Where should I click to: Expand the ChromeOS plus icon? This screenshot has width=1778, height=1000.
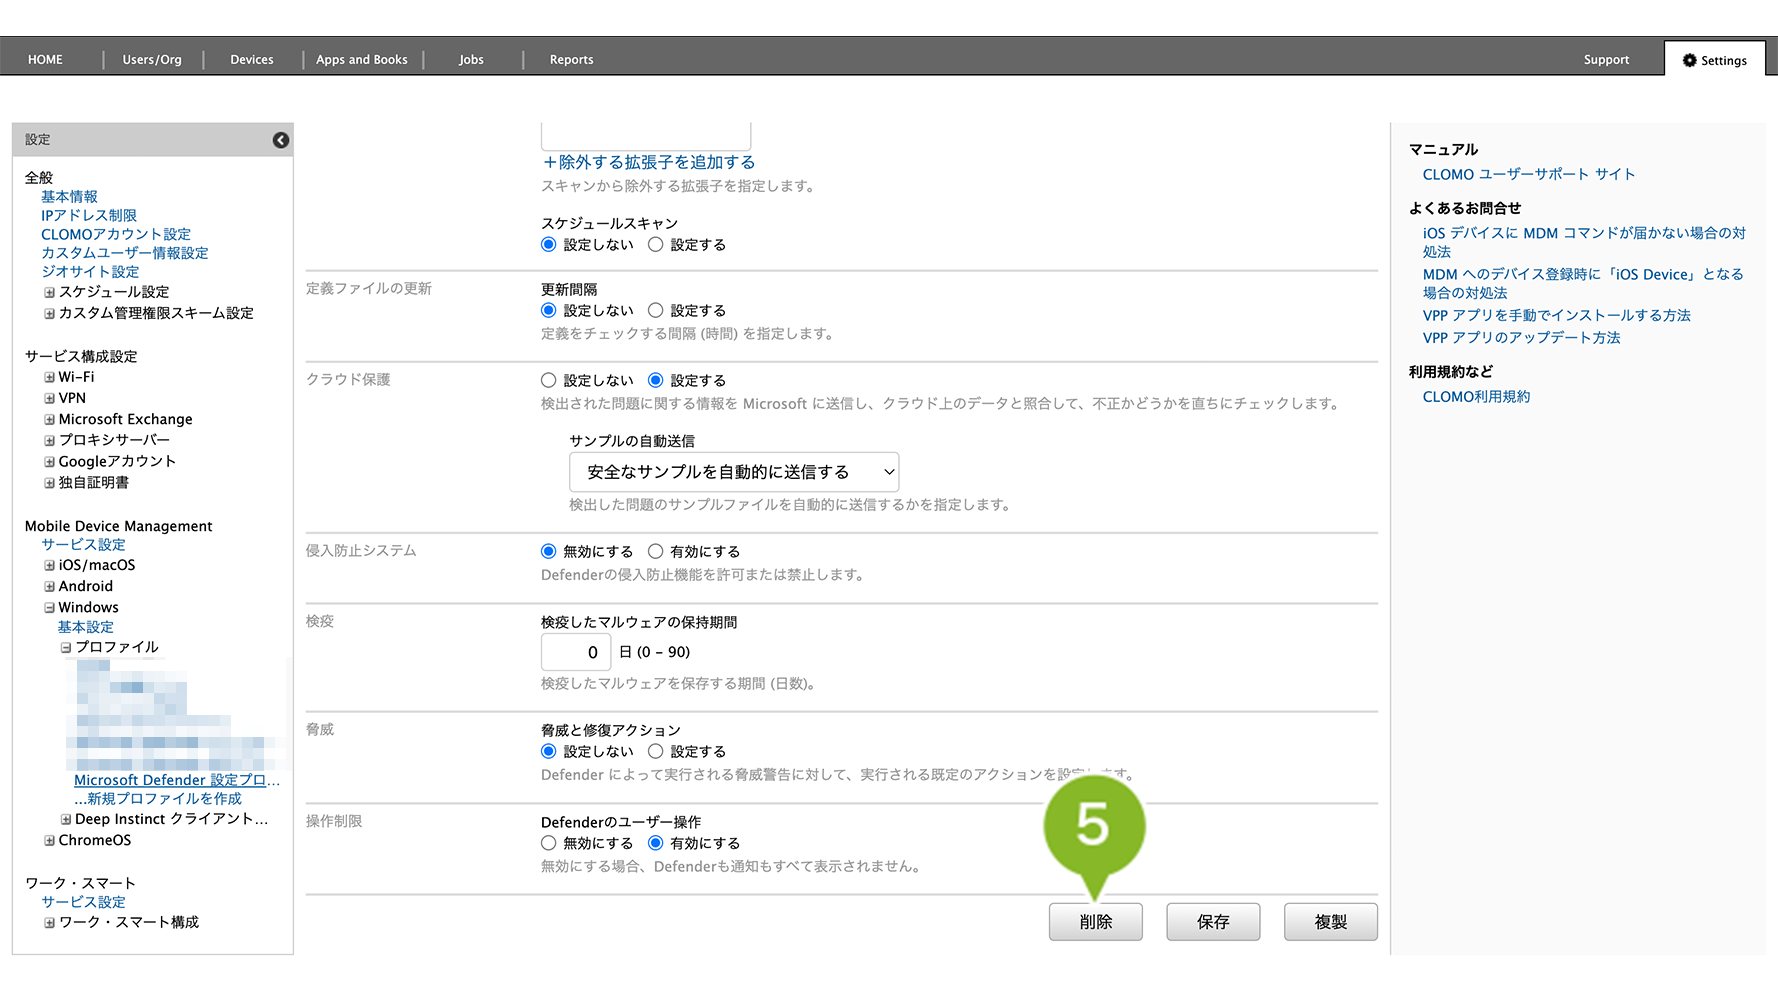[49, 841]
